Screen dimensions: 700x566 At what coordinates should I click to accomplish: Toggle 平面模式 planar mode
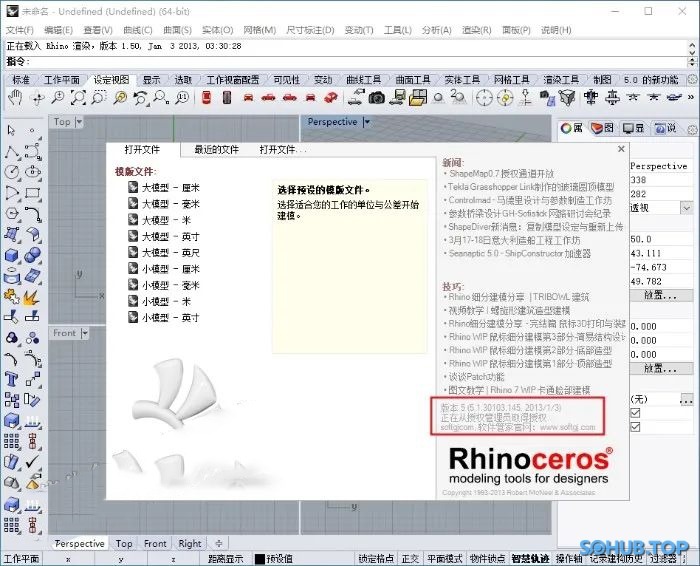coord(444,559)
